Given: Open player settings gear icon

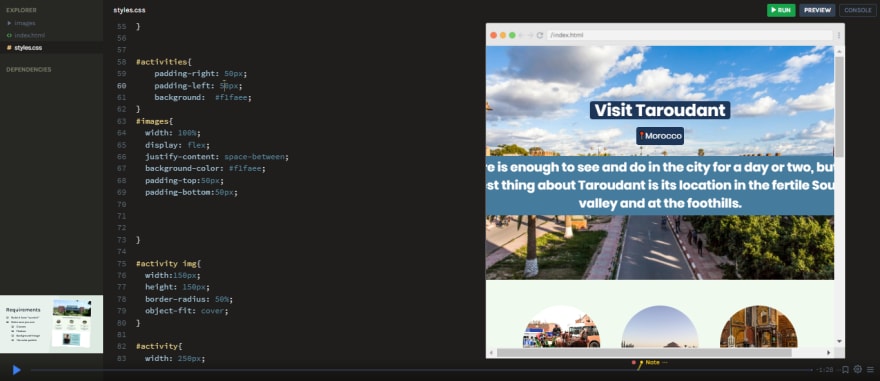Looking at the screenshot, I should pos(858,369).
